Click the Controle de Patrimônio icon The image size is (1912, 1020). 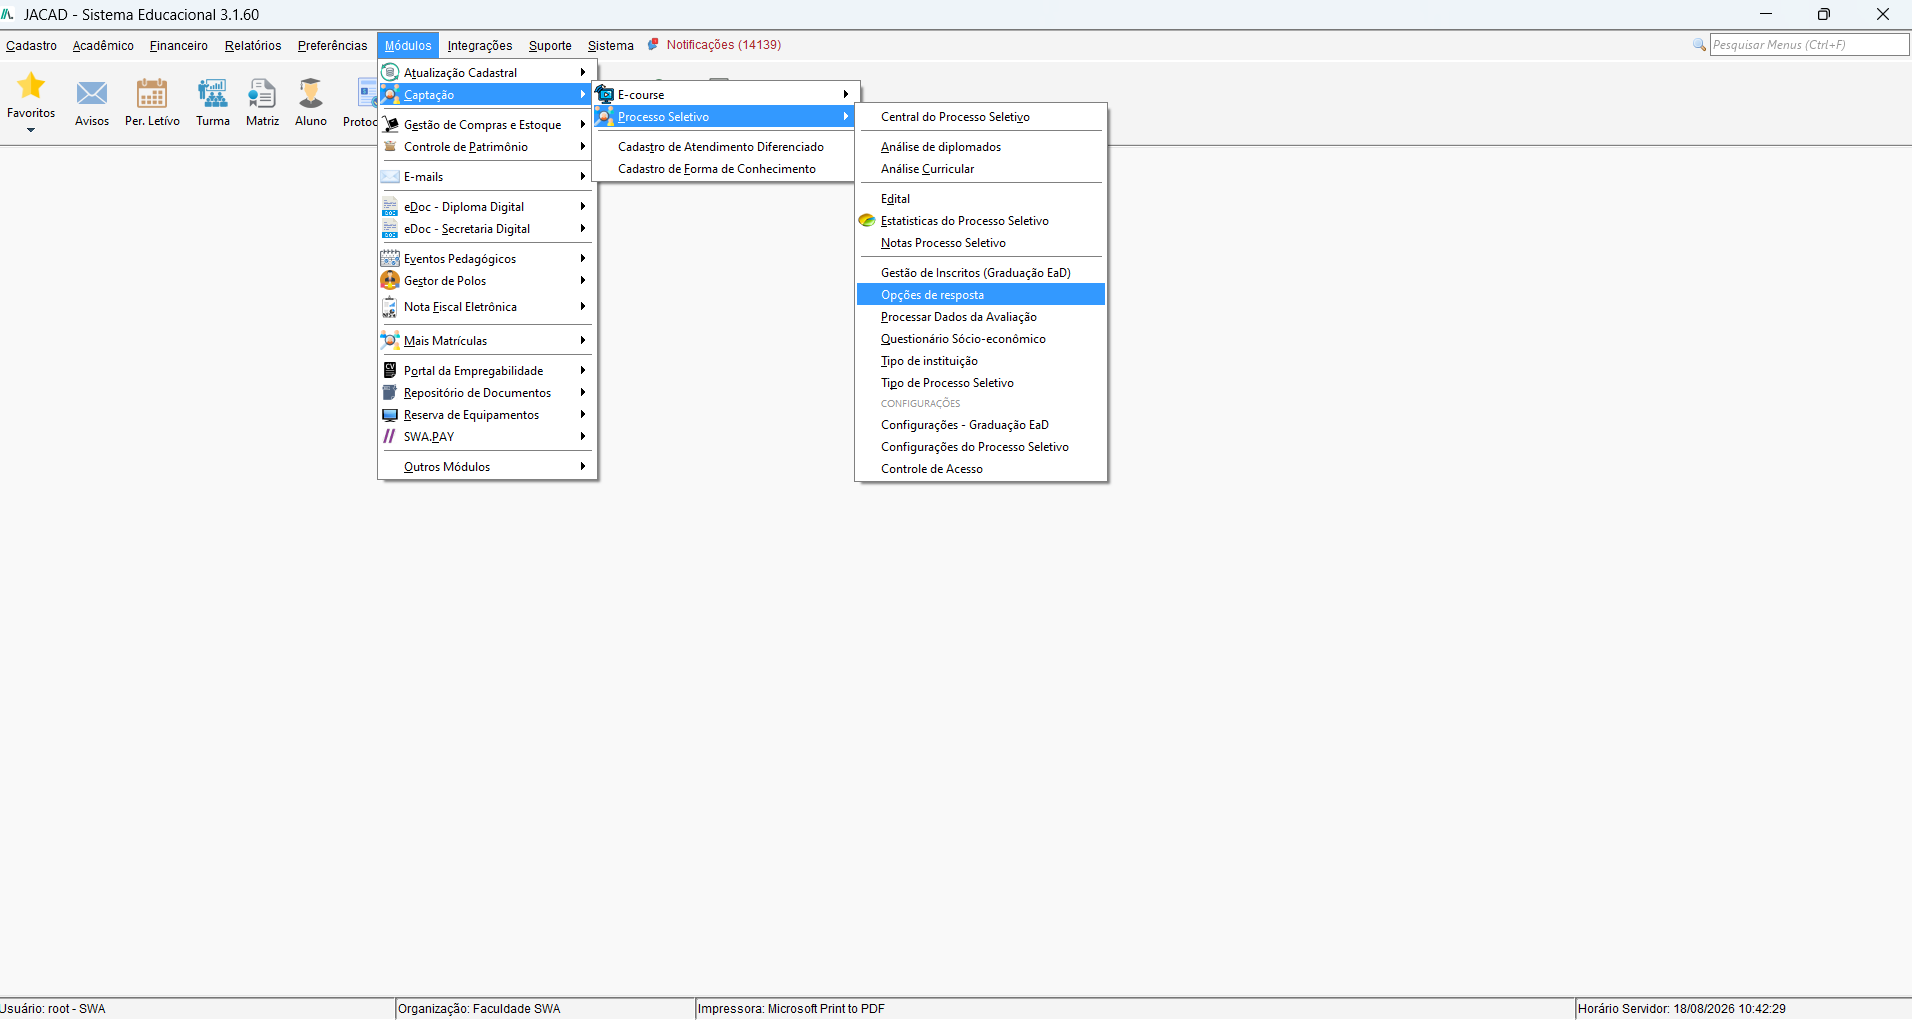click(x=390, y=146)
